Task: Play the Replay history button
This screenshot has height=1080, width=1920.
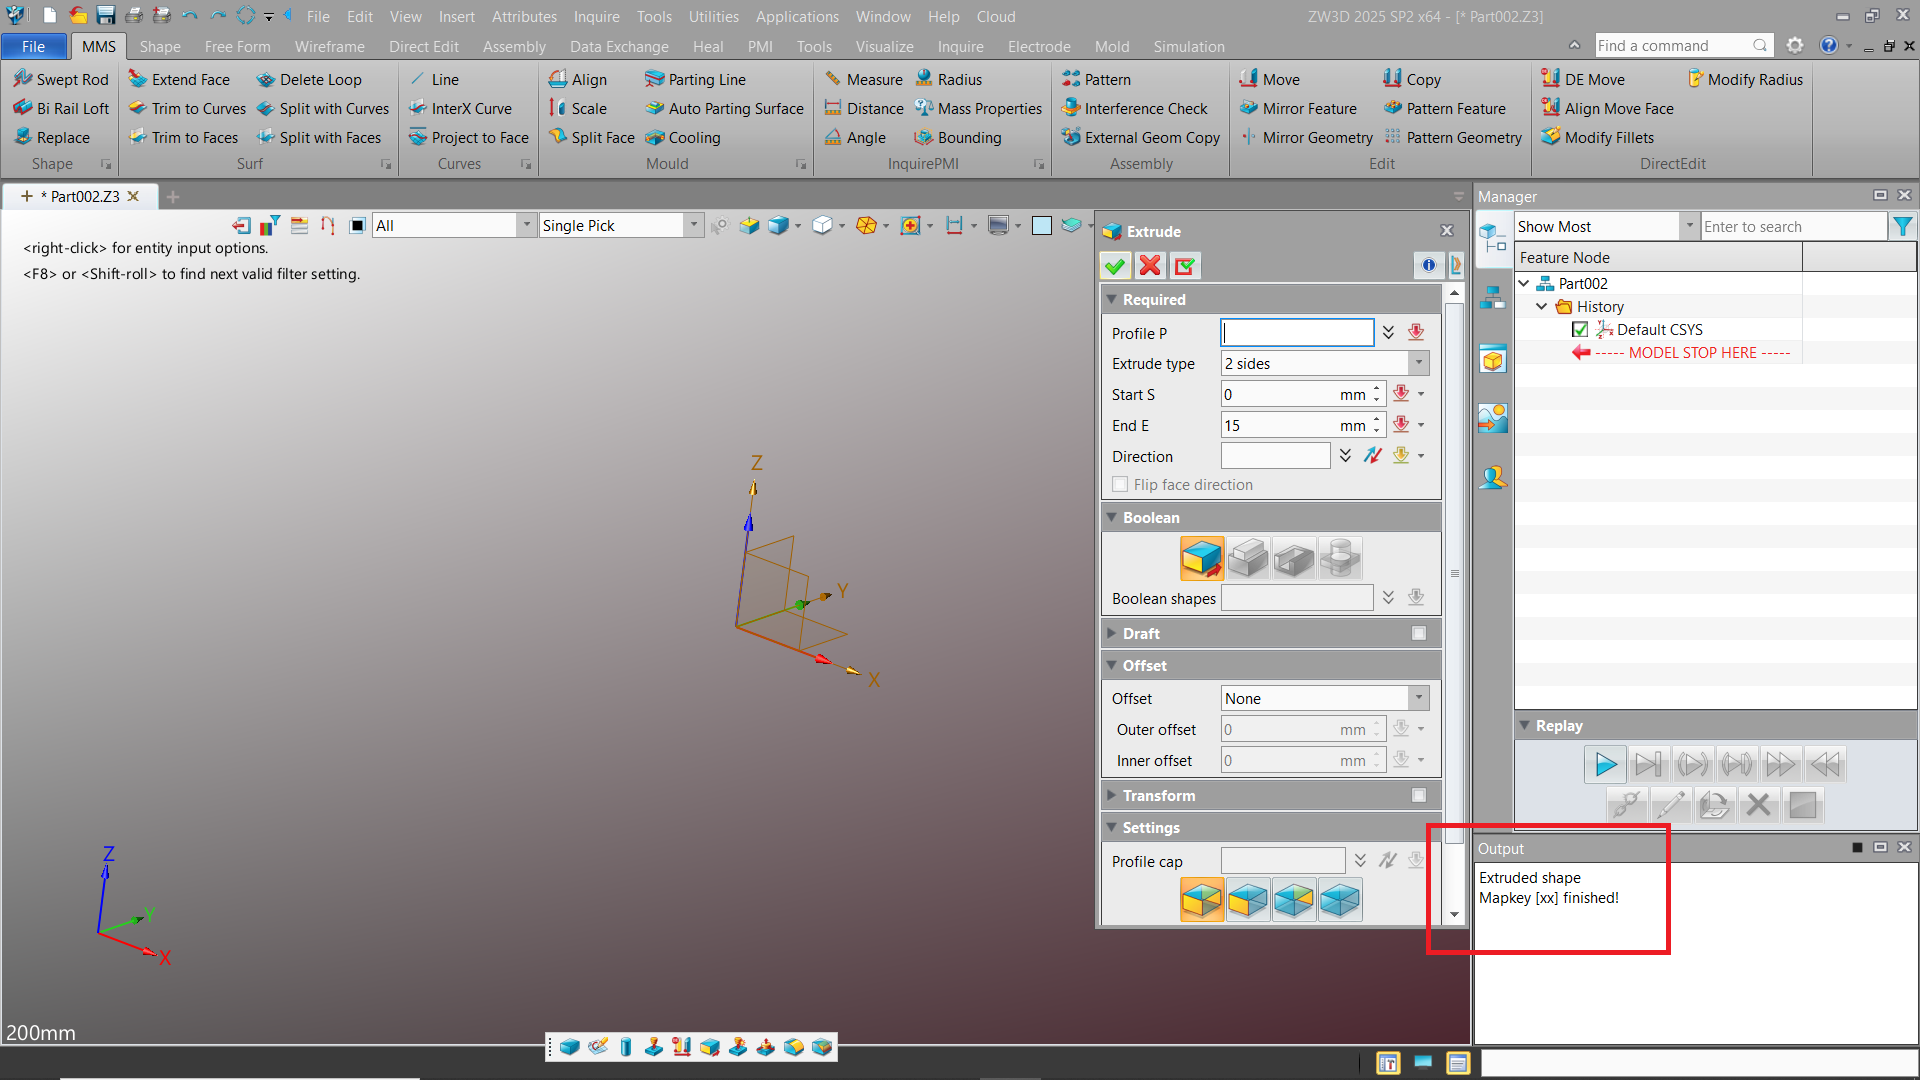Action: tap(1605, 765)
